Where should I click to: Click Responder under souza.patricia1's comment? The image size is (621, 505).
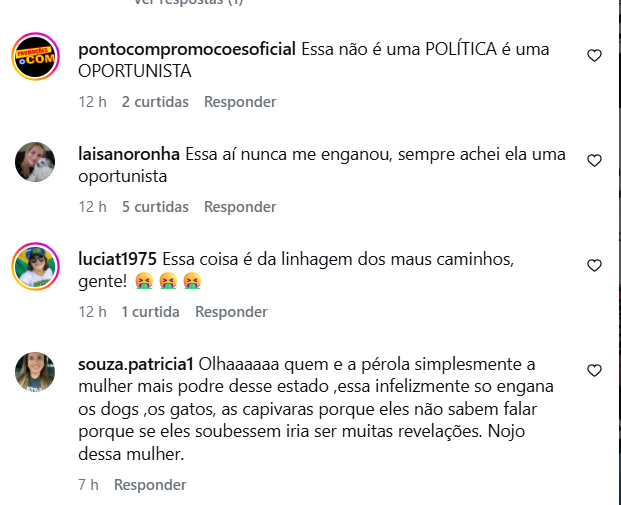tap(150, 485)
